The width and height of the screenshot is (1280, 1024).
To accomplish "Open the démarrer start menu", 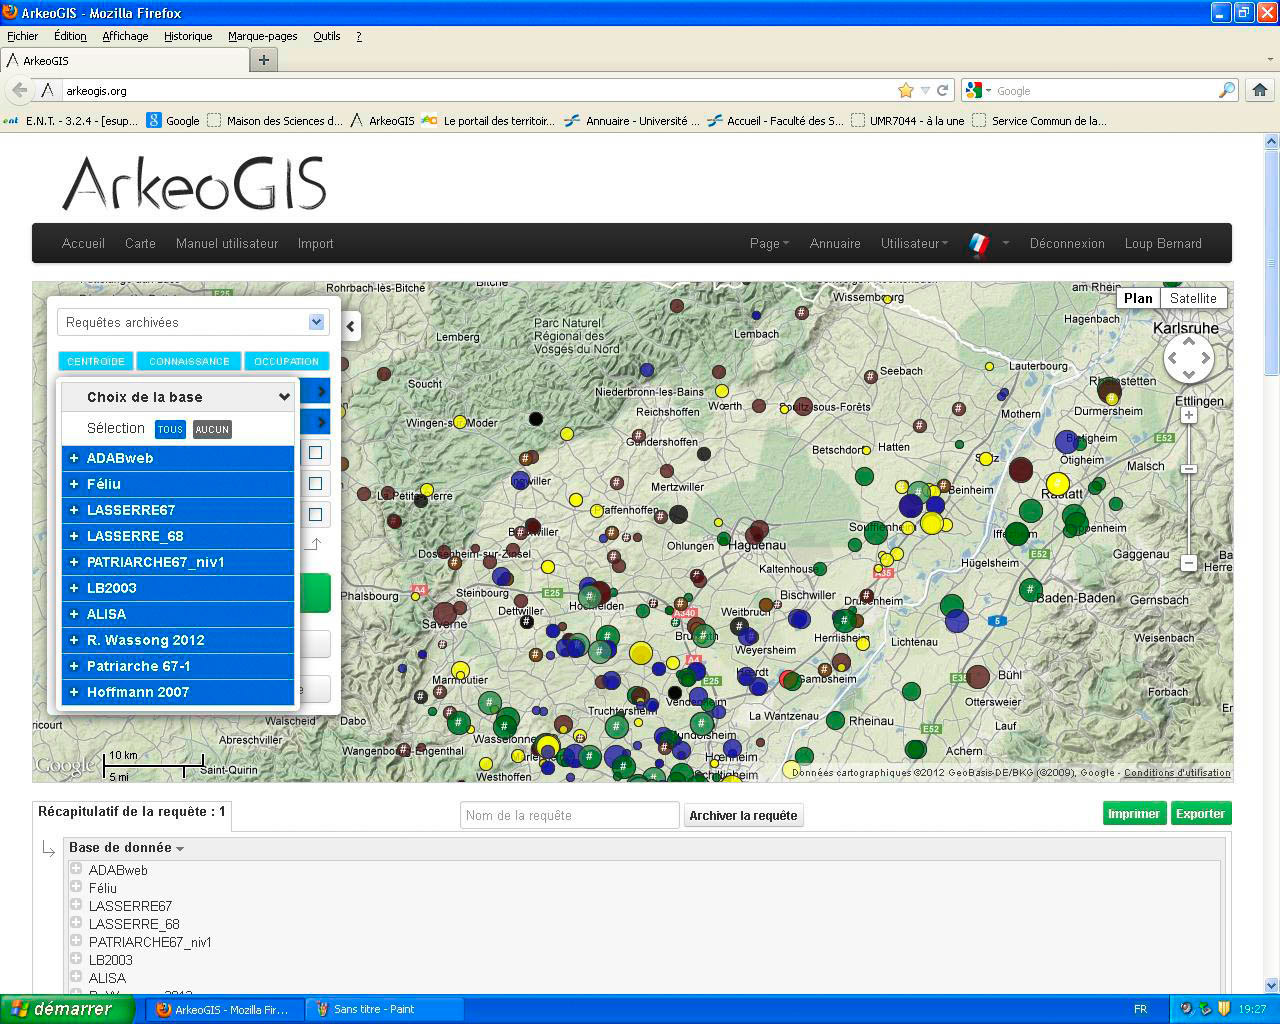I will tap(66, 1009).
